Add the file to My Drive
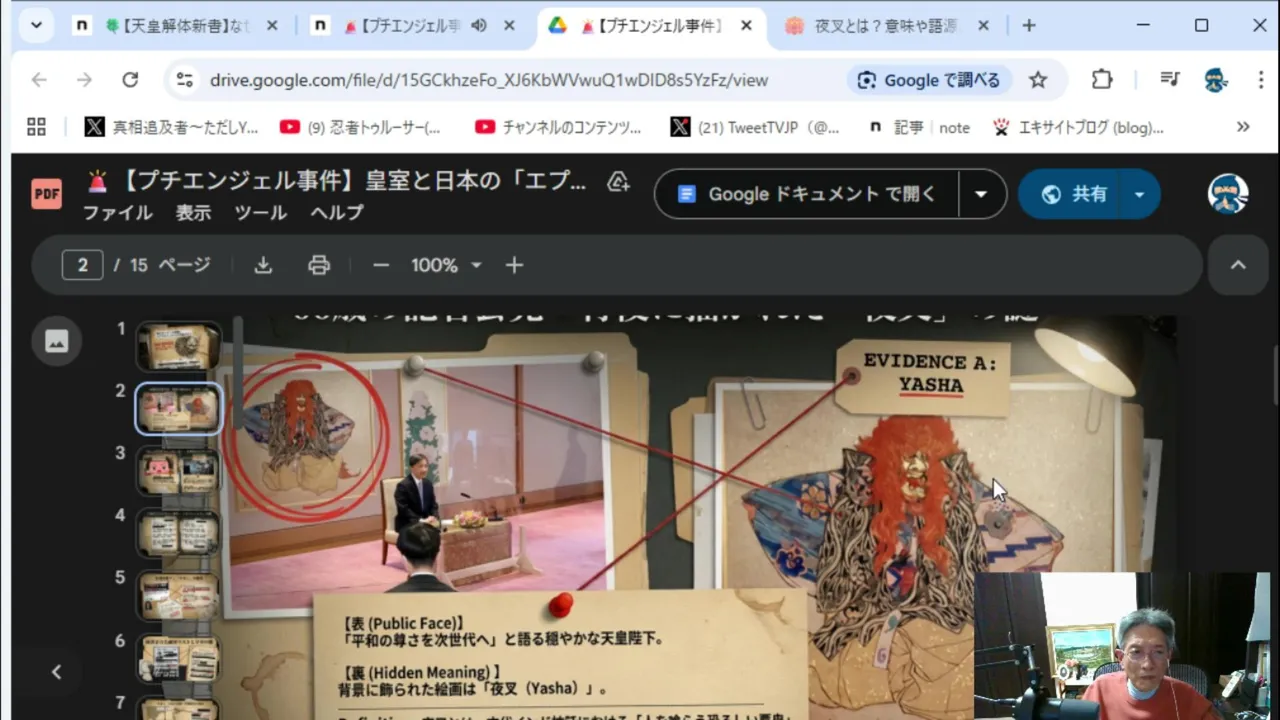Screen dimensions: 1280x720 point(618,181)
